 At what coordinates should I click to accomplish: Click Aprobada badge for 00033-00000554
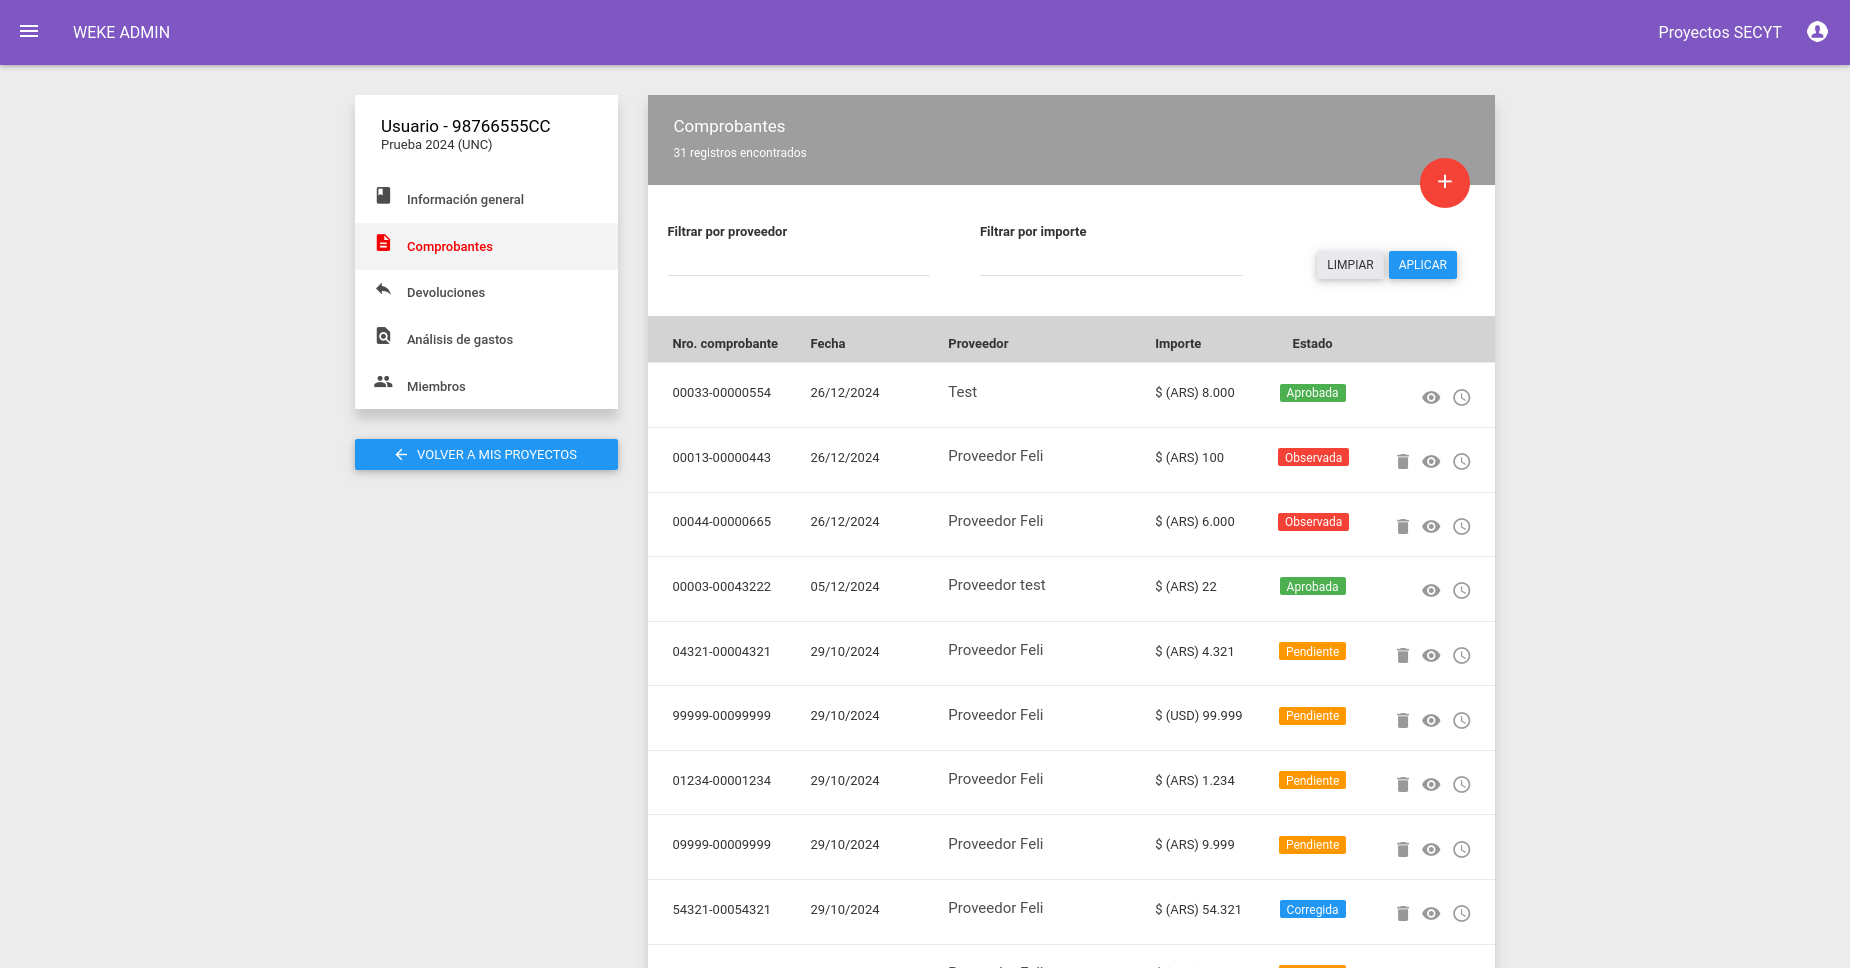coord(1312,393)
